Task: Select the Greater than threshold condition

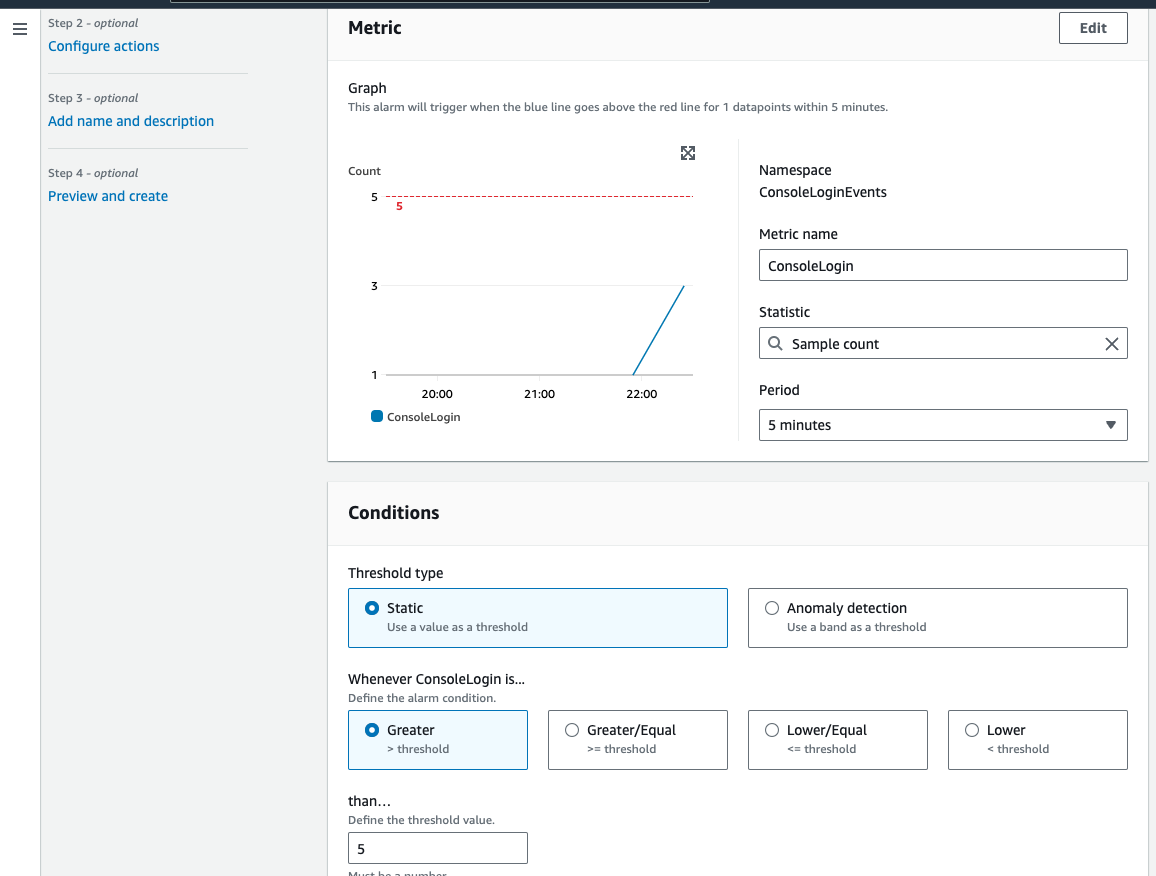Action: tap(372, 730)
